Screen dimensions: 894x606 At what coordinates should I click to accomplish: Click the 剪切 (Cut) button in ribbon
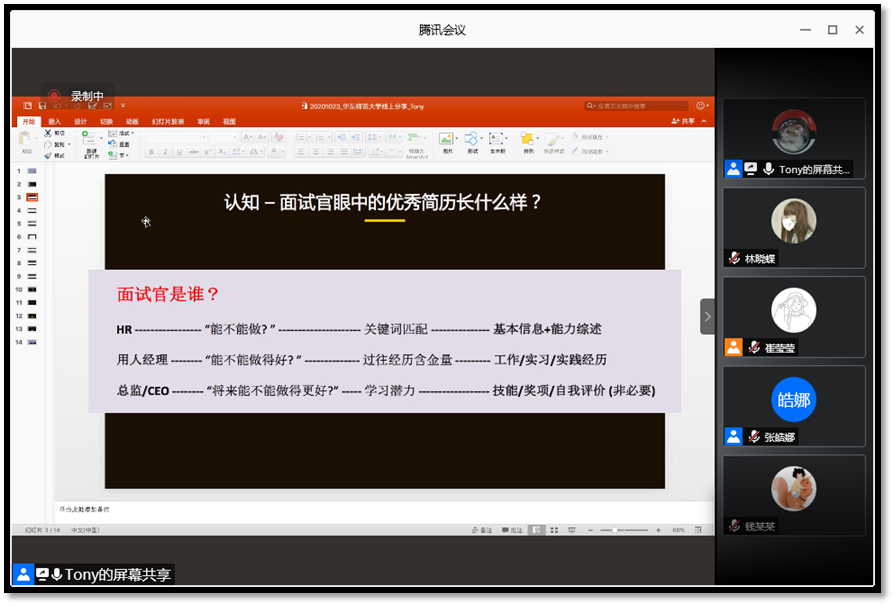pos(57,133)
